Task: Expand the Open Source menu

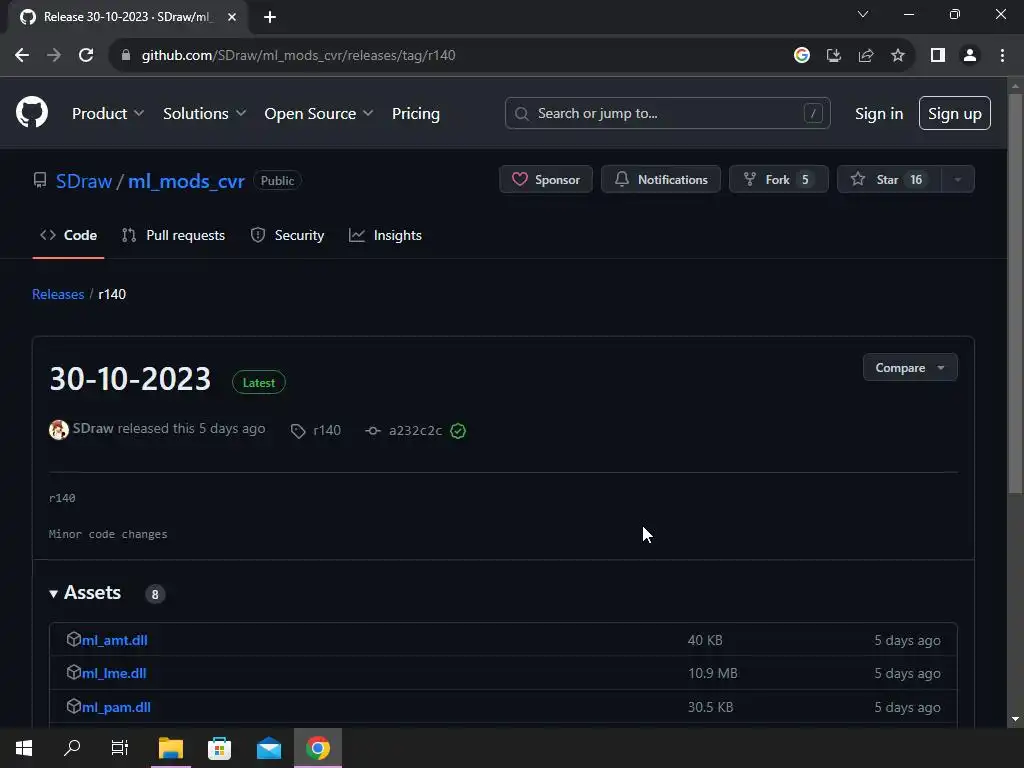Action: point(319,114)
